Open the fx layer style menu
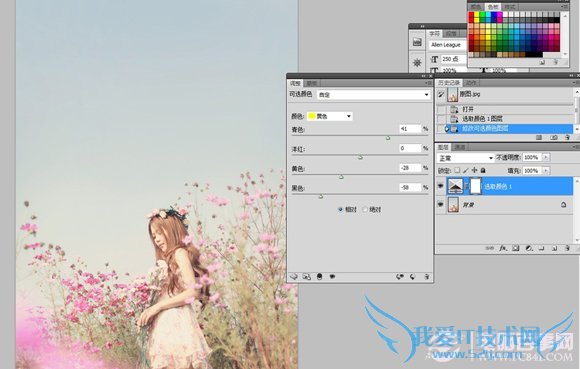 [503, 248]
